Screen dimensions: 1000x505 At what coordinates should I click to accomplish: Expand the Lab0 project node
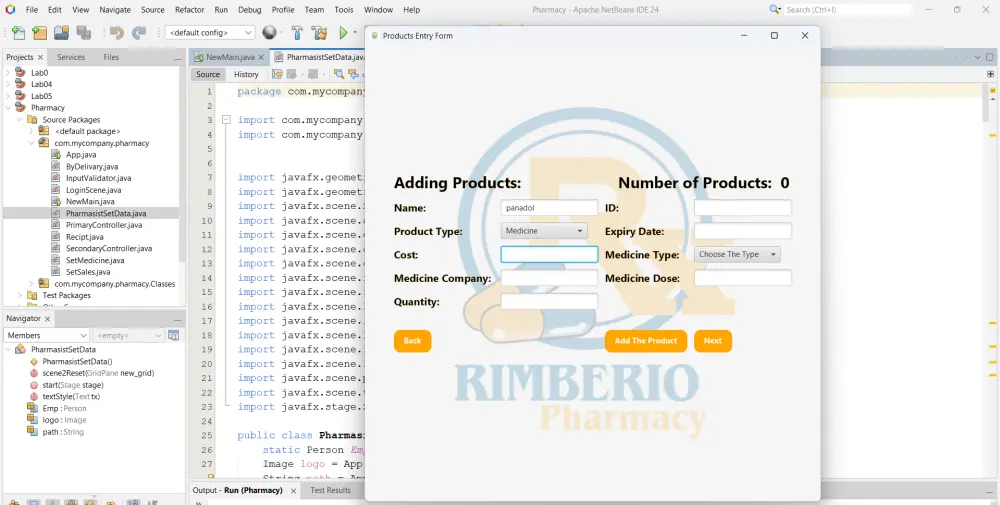(8, 73)
